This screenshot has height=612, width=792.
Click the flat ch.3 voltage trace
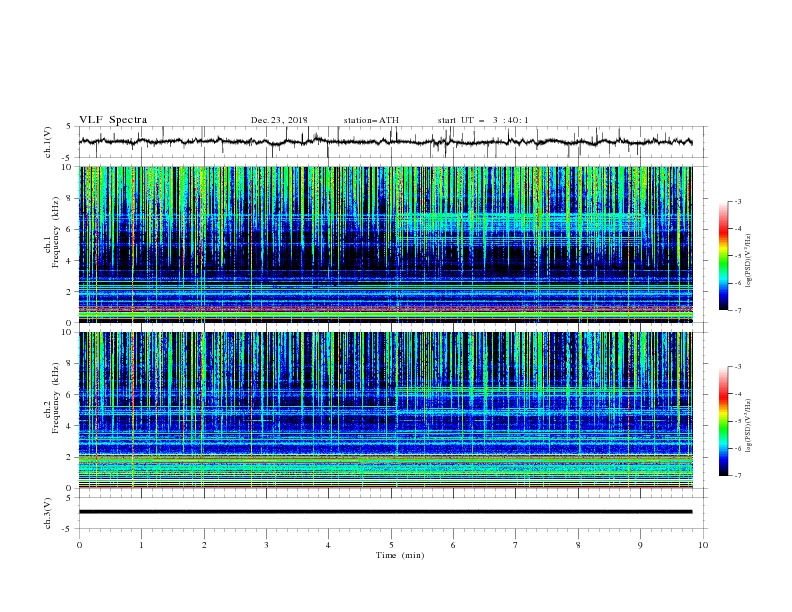click(x=385, y=512)
